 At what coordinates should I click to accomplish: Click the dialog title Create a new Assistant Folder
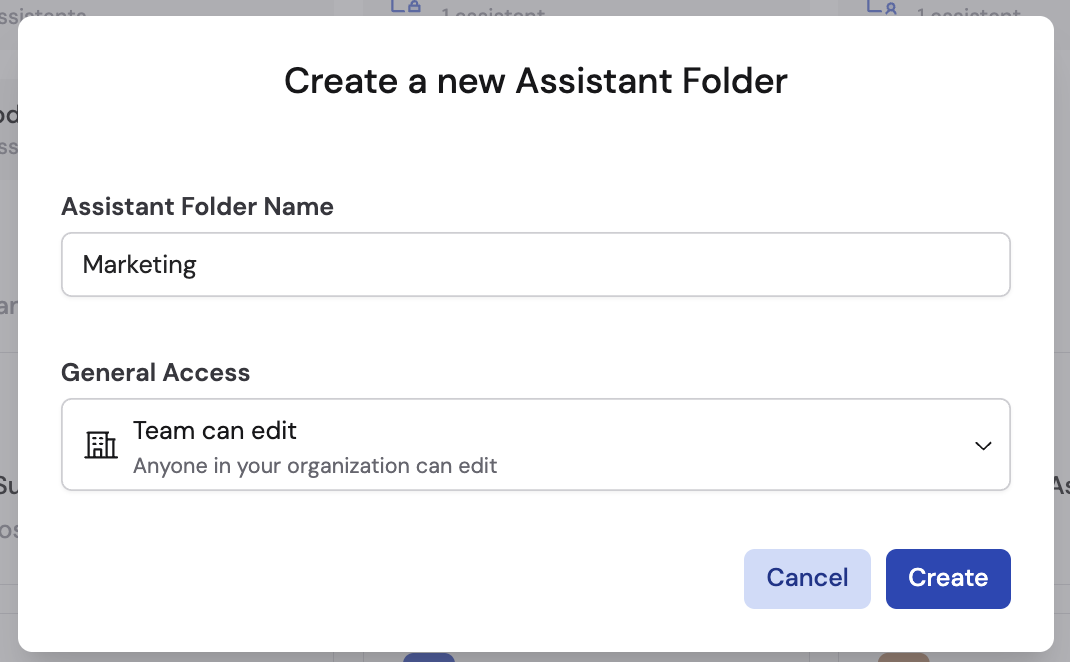click(x=535, y=81)
